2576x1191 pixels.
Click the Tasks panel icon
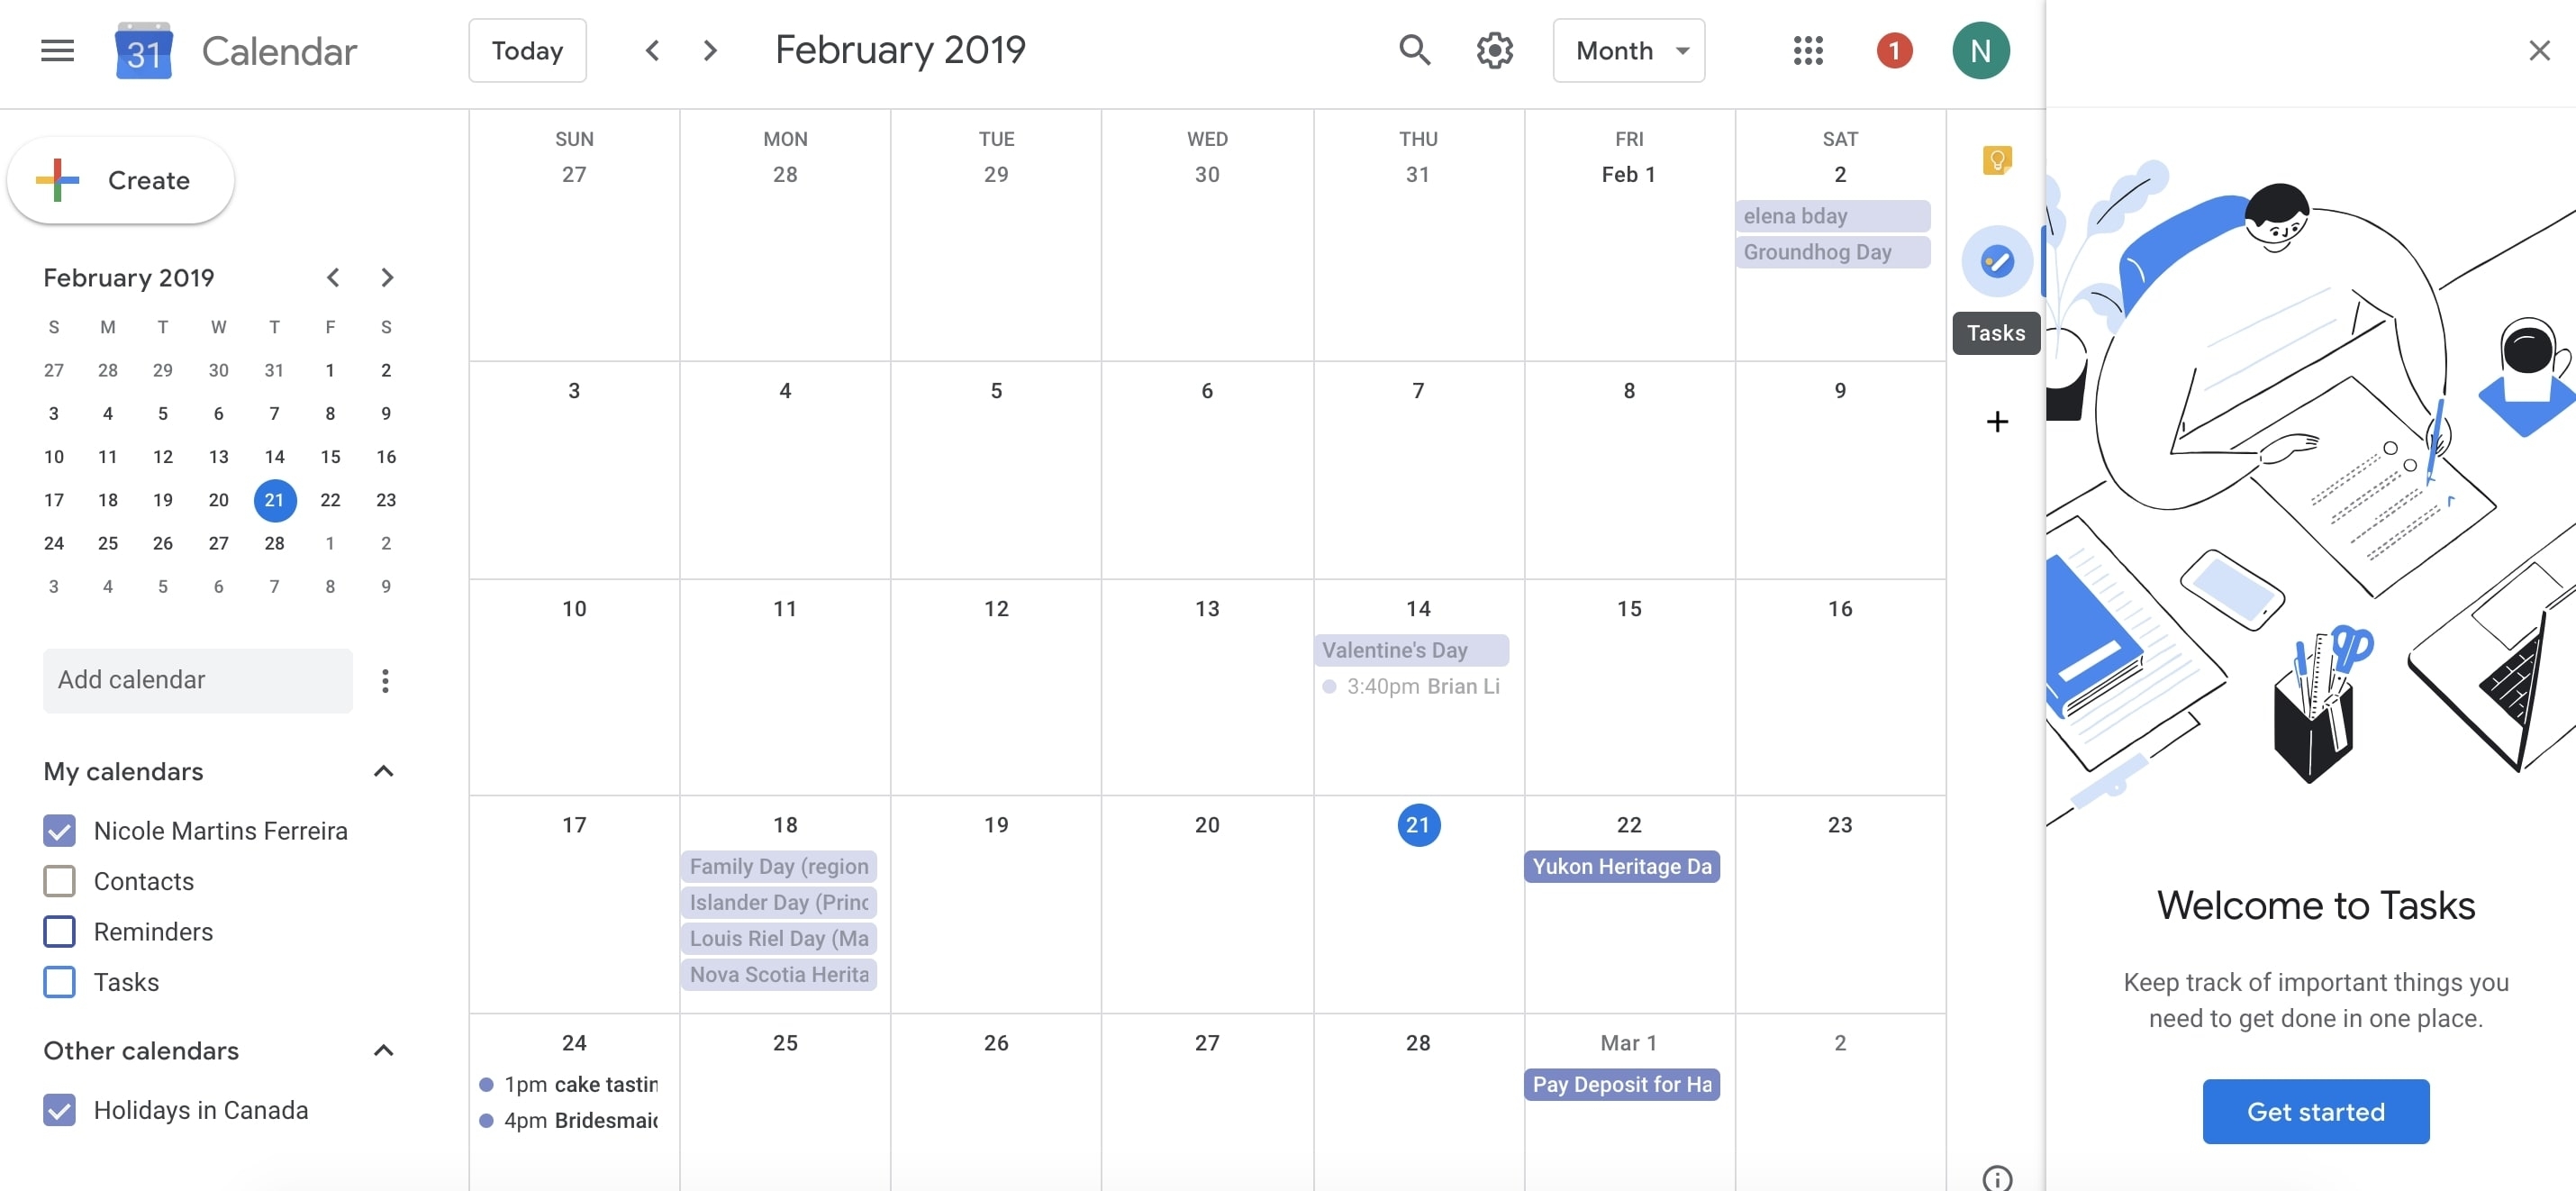[1996, 261]
